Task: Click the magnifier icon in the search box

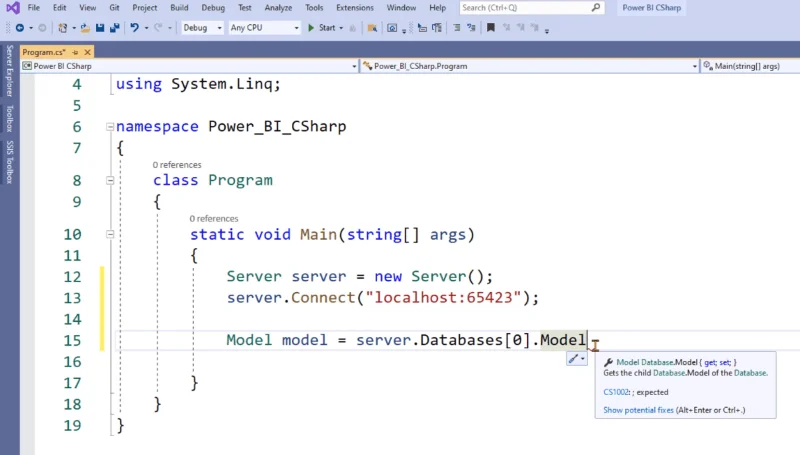Action: pyautogui.click(x=595, y=8)
